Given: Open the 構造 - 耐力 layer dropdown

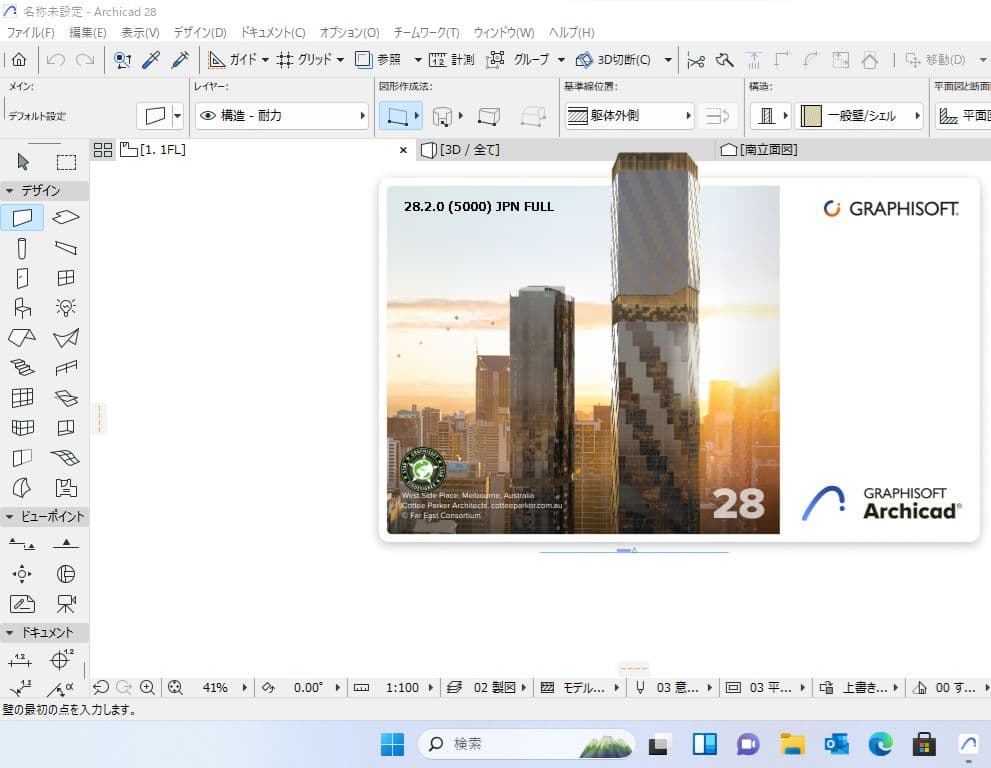Looking at the screenshot, I should coord(282,116).
